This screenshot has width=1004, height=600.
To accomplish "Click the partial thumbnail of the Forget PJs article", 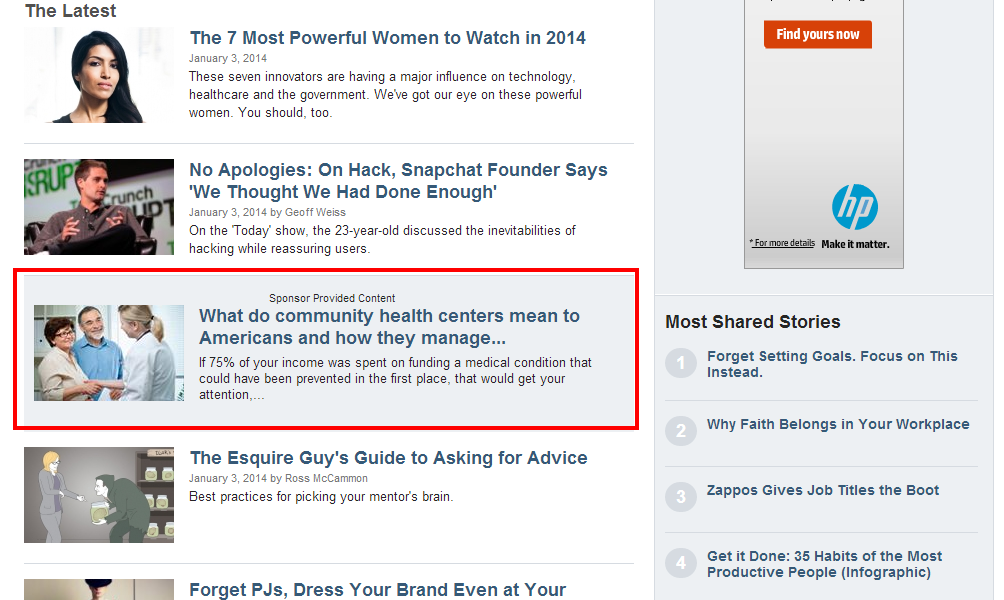I will pos(99,590).
